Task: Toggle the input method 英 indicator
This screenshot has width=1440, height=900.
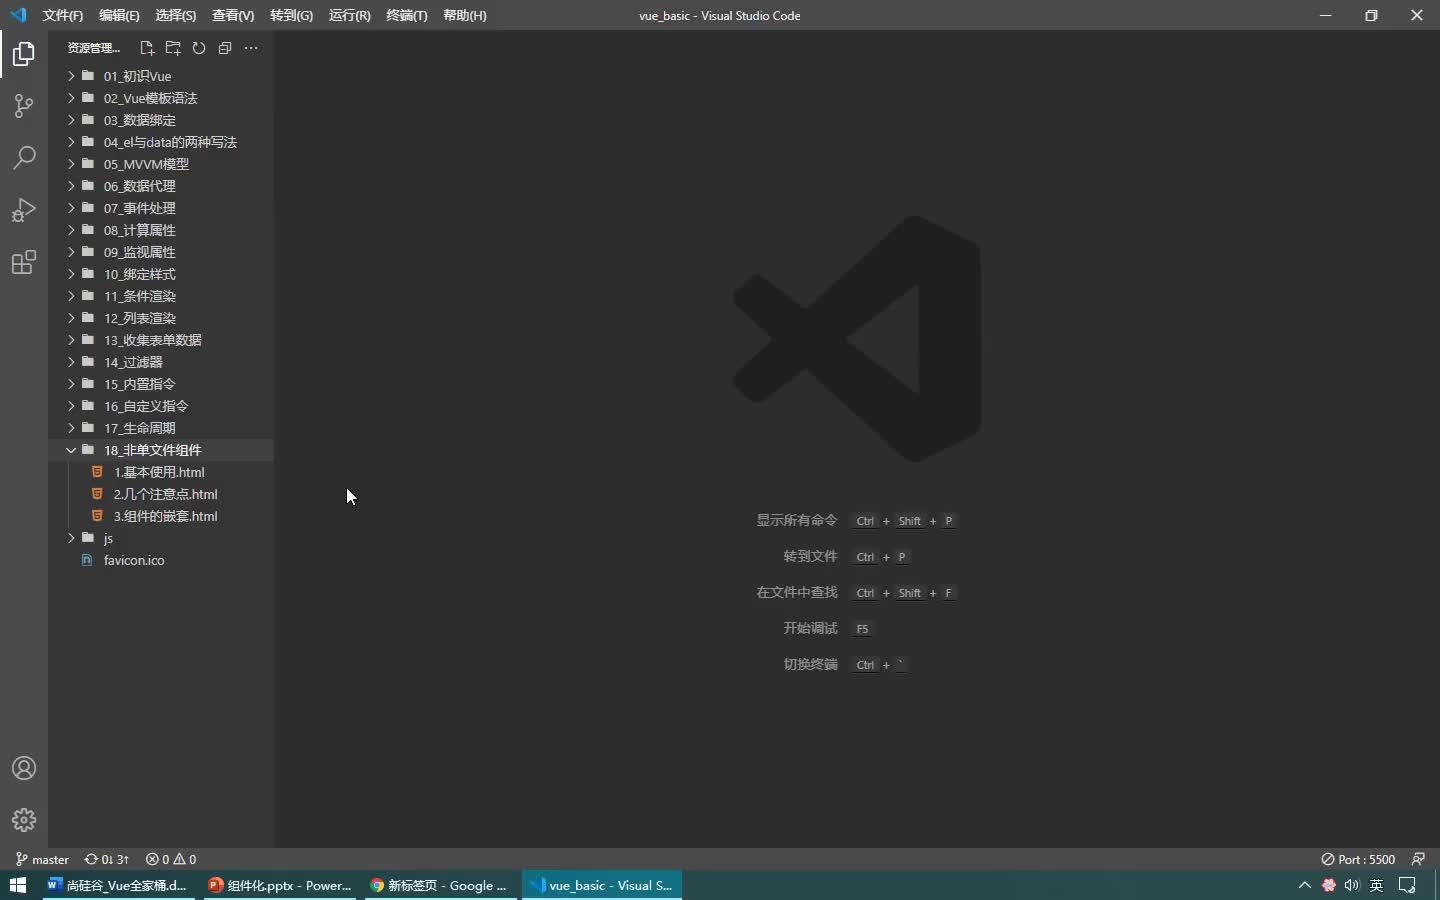Action: [1377, 885]
